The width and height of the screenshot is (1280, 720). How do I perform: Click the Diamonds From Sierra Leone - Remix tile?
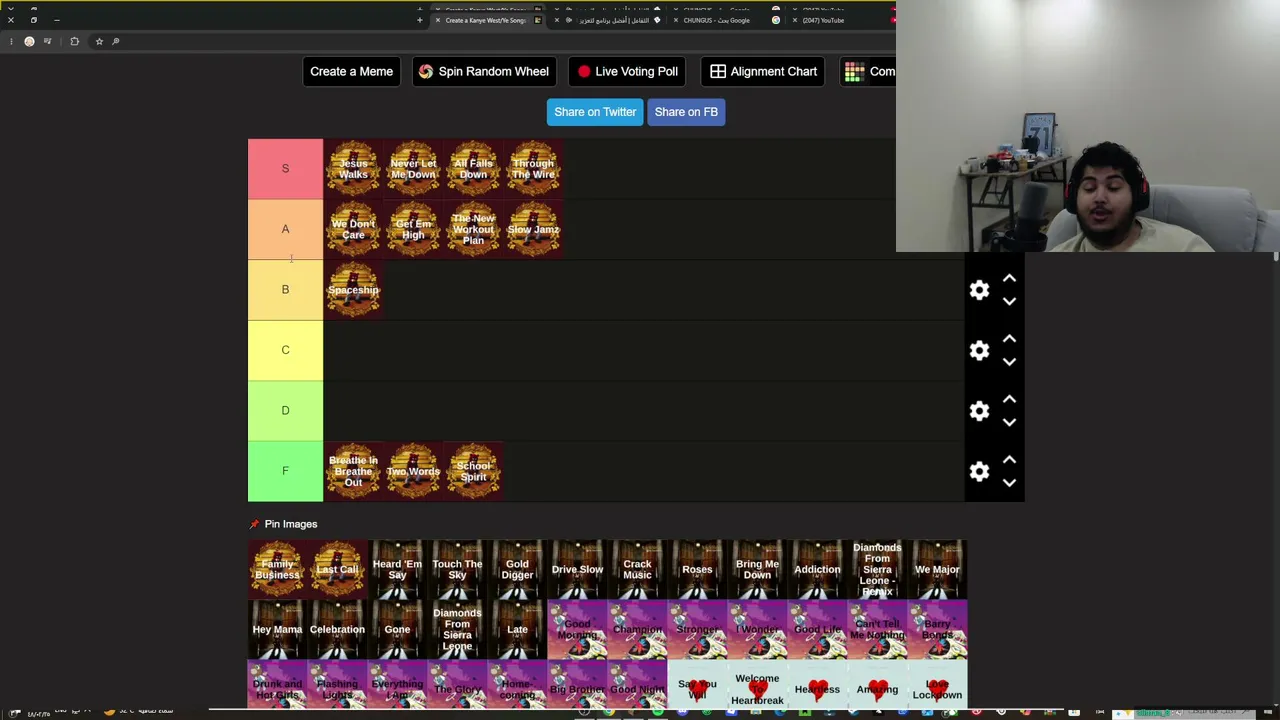(x=877, y=569)
